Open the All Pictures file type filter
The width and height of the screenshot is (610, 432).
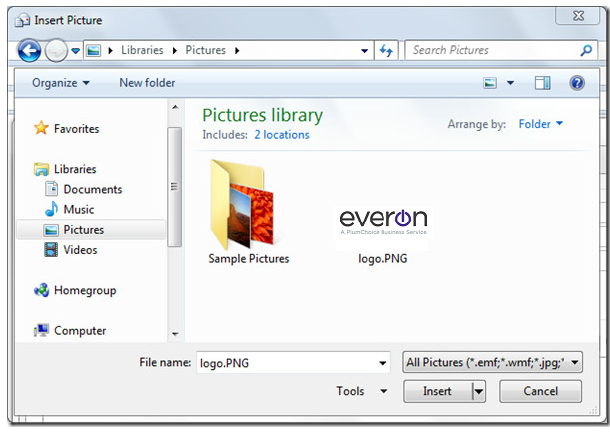[493, 362]
